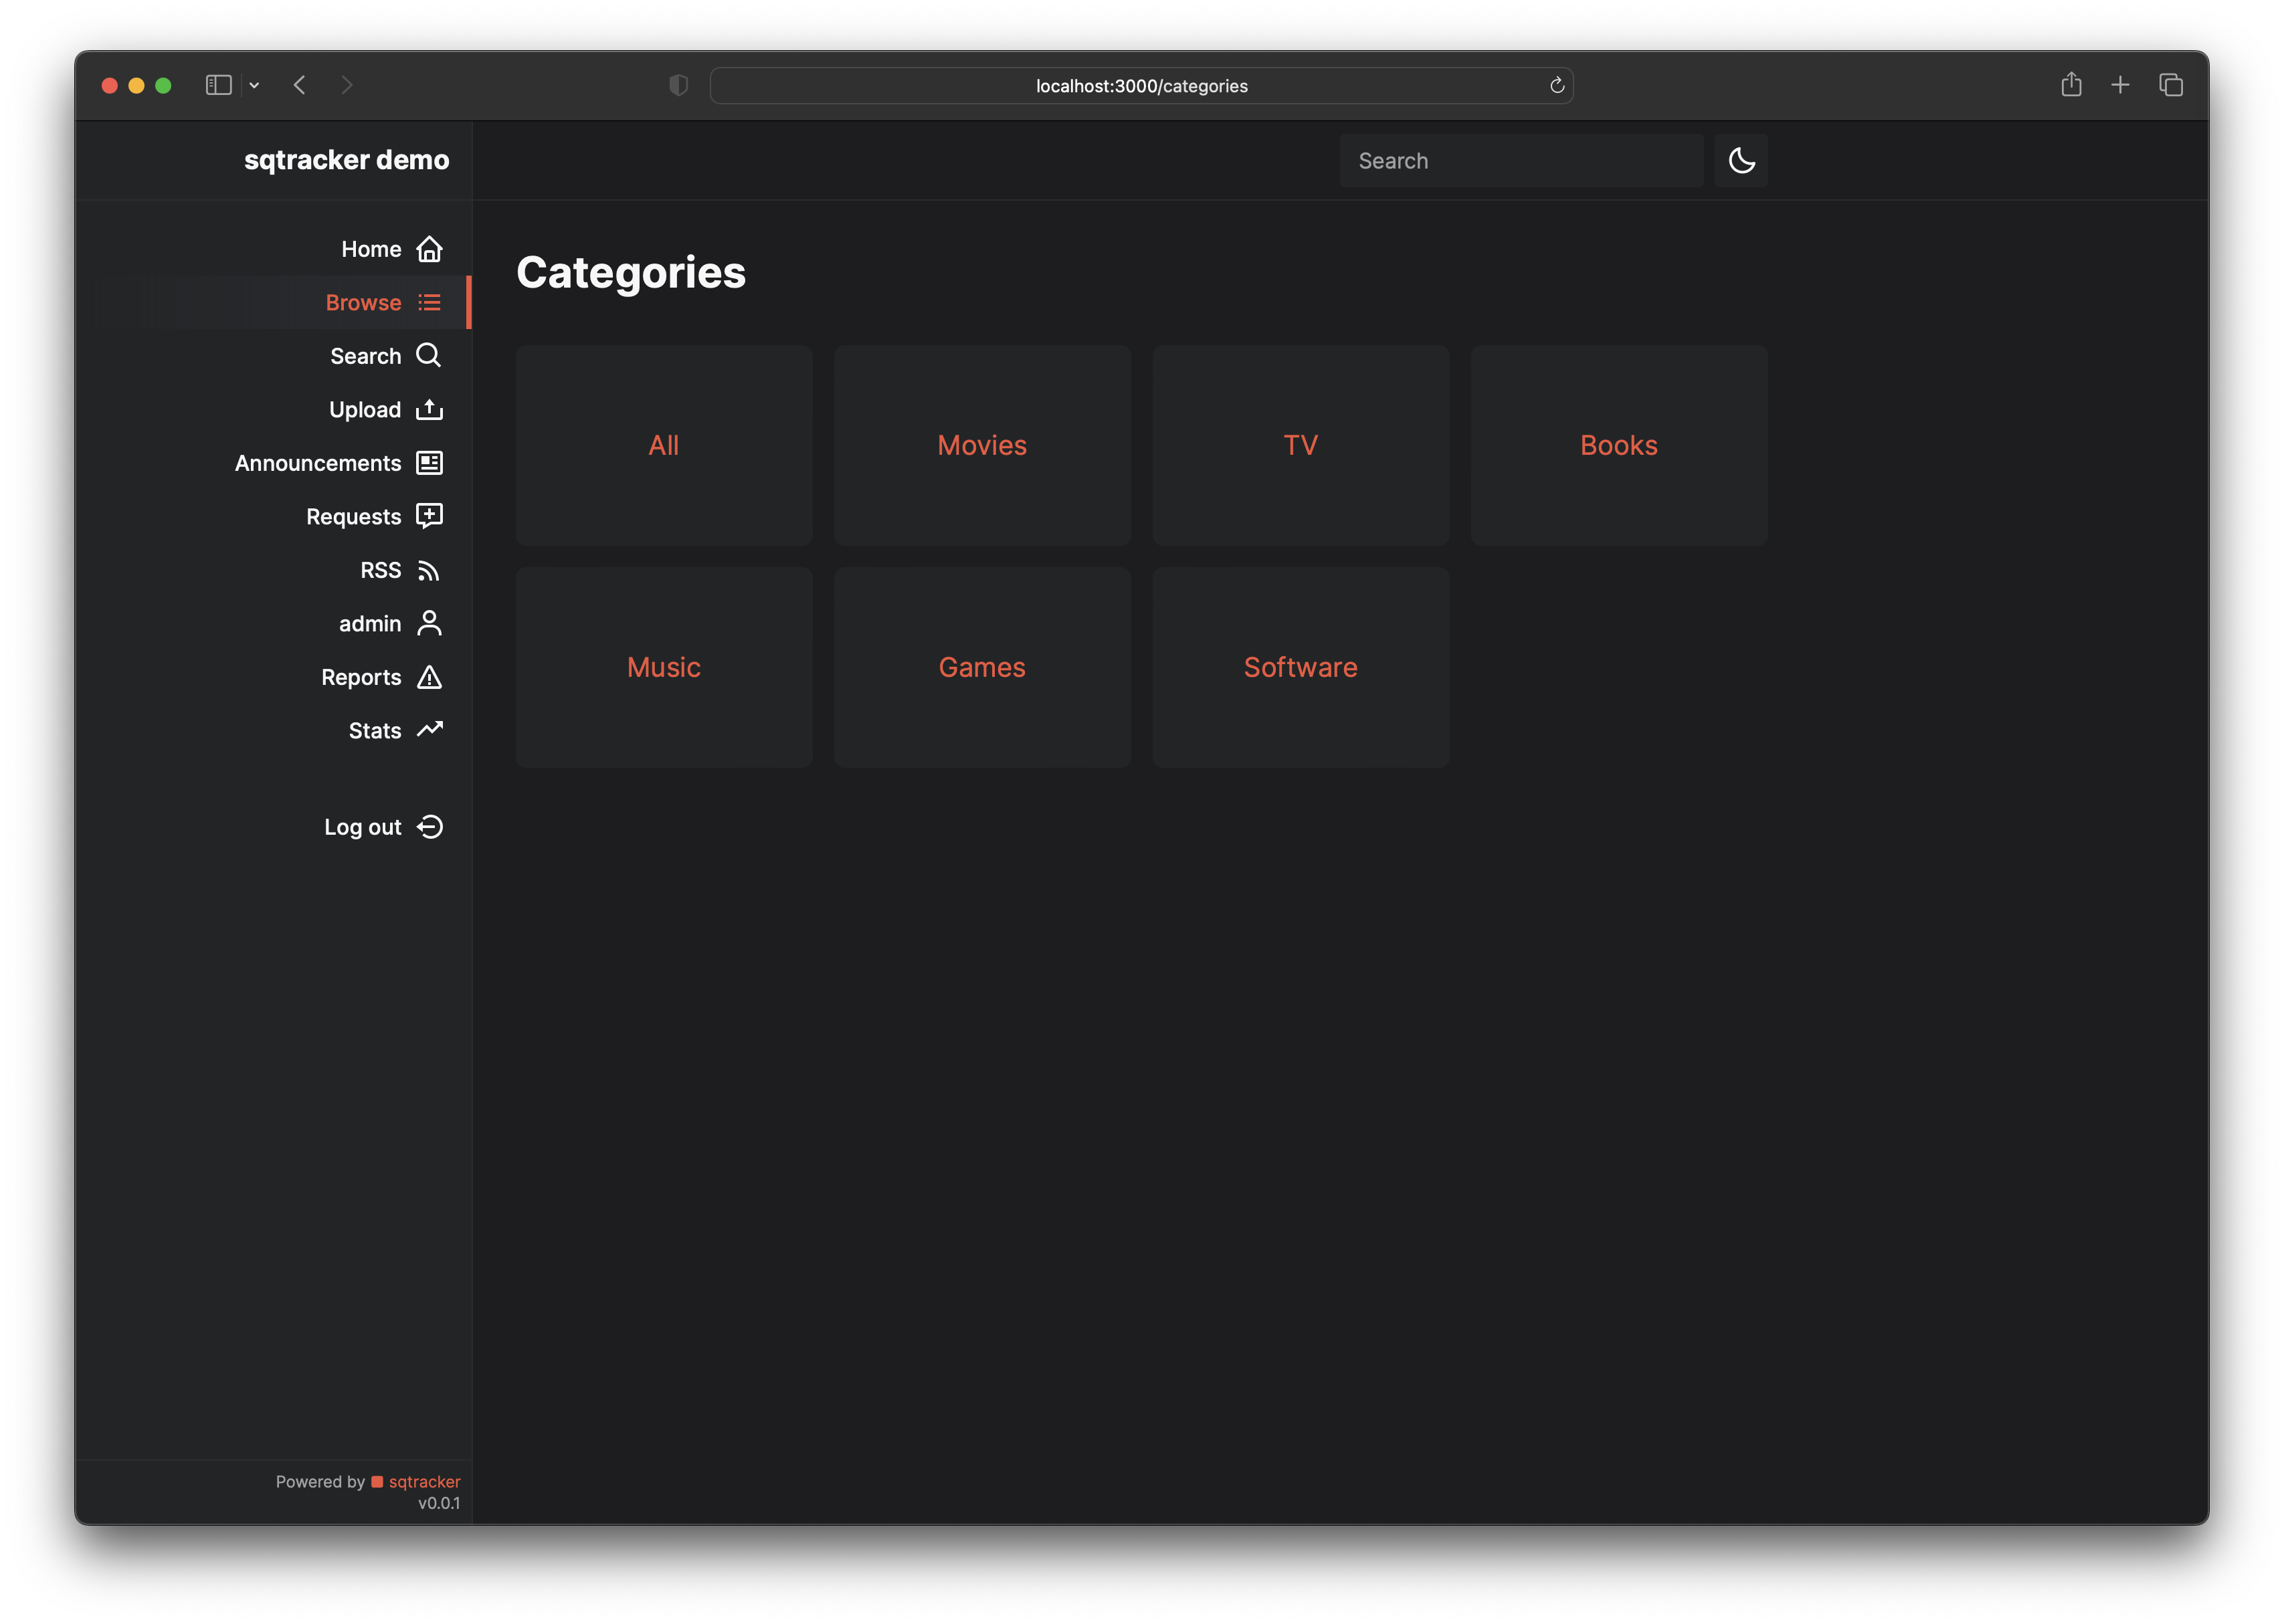This screenshot has height=1624, width=2284.
Task: Open the Software category card
Action: 1300,667
